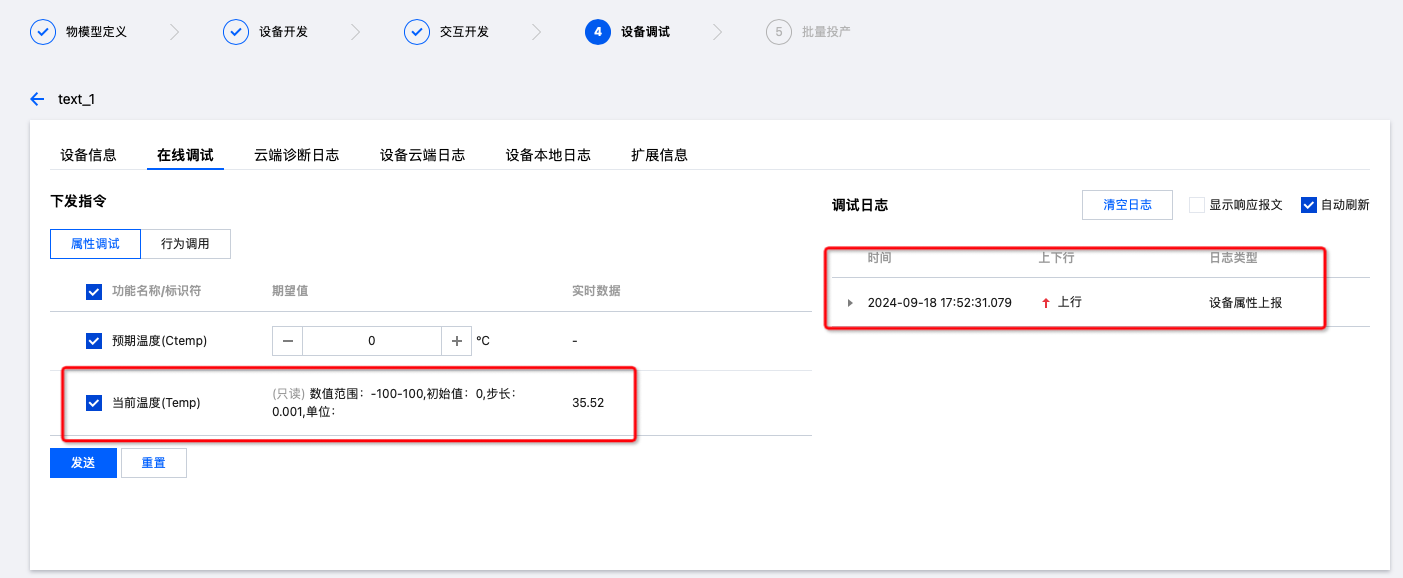Select the 行为调用 tab
Screen dimensions: 1403x578
coord(185,244)
